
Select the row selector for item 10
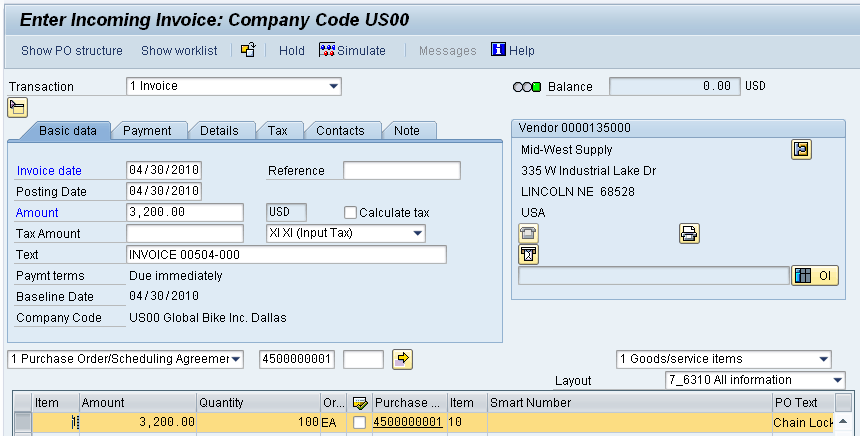(x=22, y=422)
